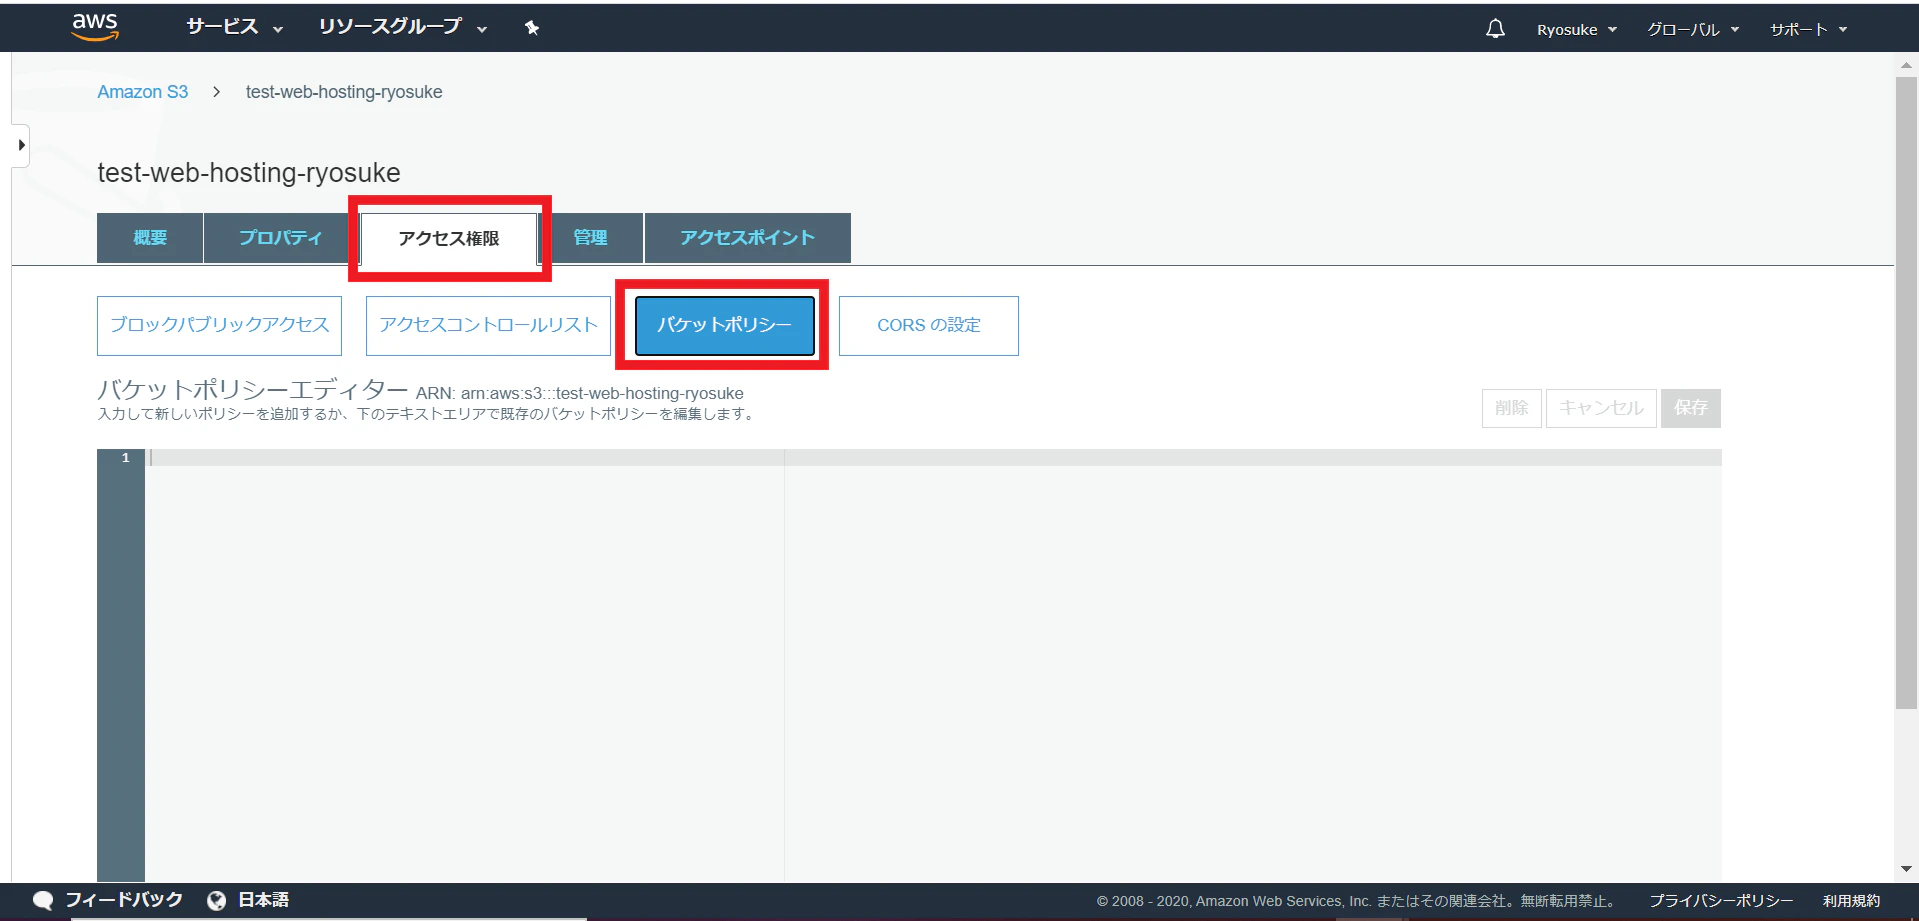The image size is (1919, 921).
Task: Click the 日本語 language selector
Action: 263,900
